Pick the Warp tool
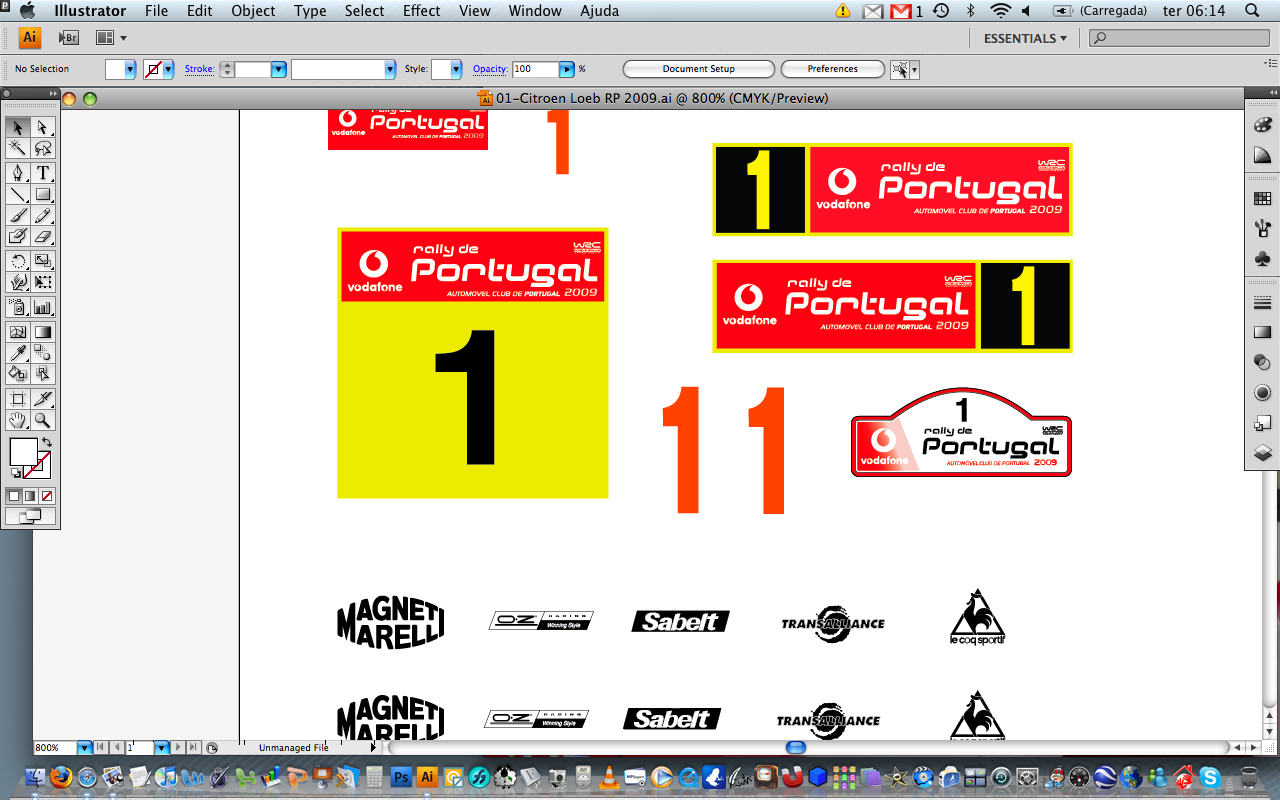The width and height of the screenshot is (1280, 800). (18, 282)
